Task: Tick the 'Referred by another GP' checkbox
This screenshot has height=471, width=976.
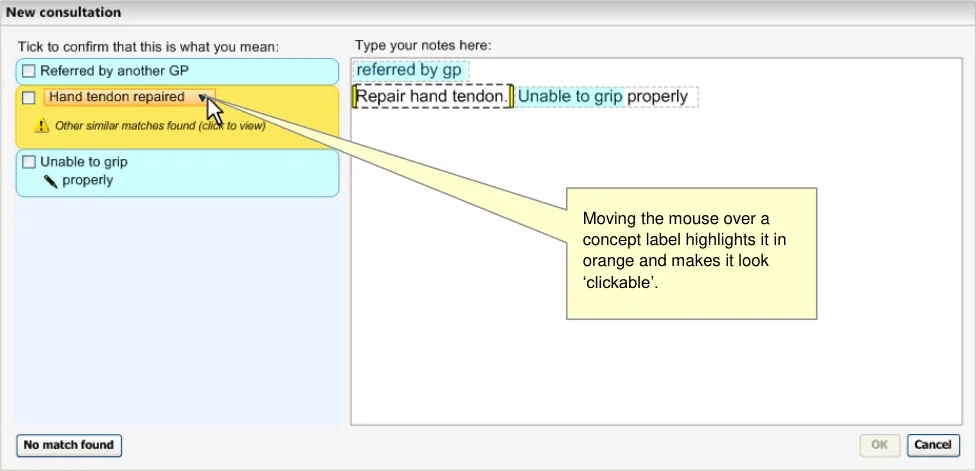Action: pyautogui.click(x=29, y=71)
